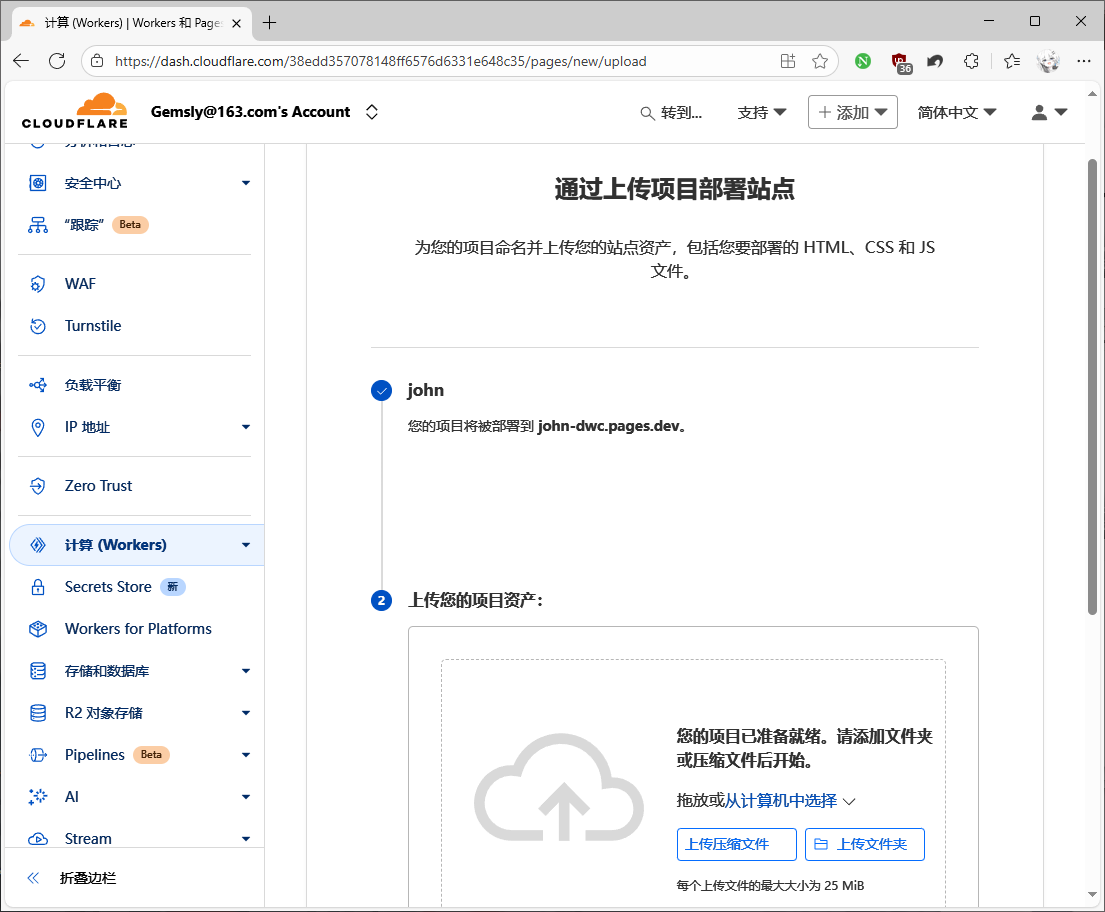Image resolution: width=1105 pixels, height=912 pixels.
Task: Select the 计算 (Workers) sidebar entry
Action: click(x=117, y=544)
